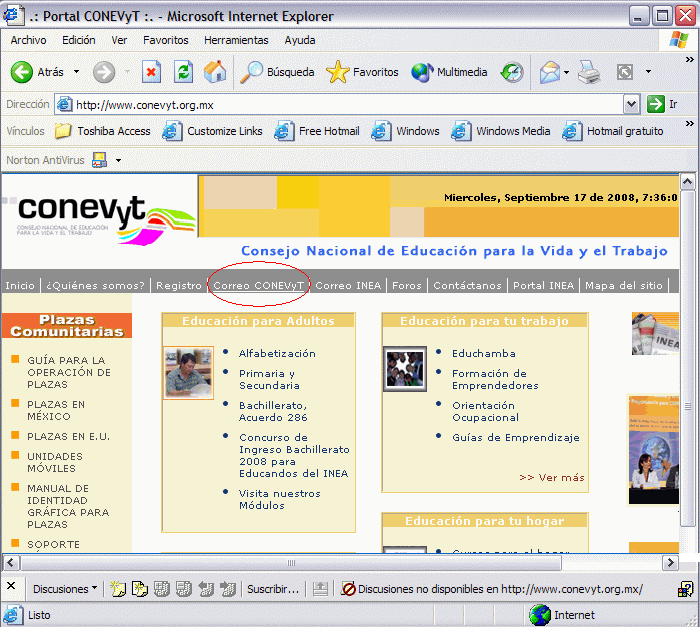Go to Home page icon
Viewport: 700px width, 627px height.
(x=215, y=72)
